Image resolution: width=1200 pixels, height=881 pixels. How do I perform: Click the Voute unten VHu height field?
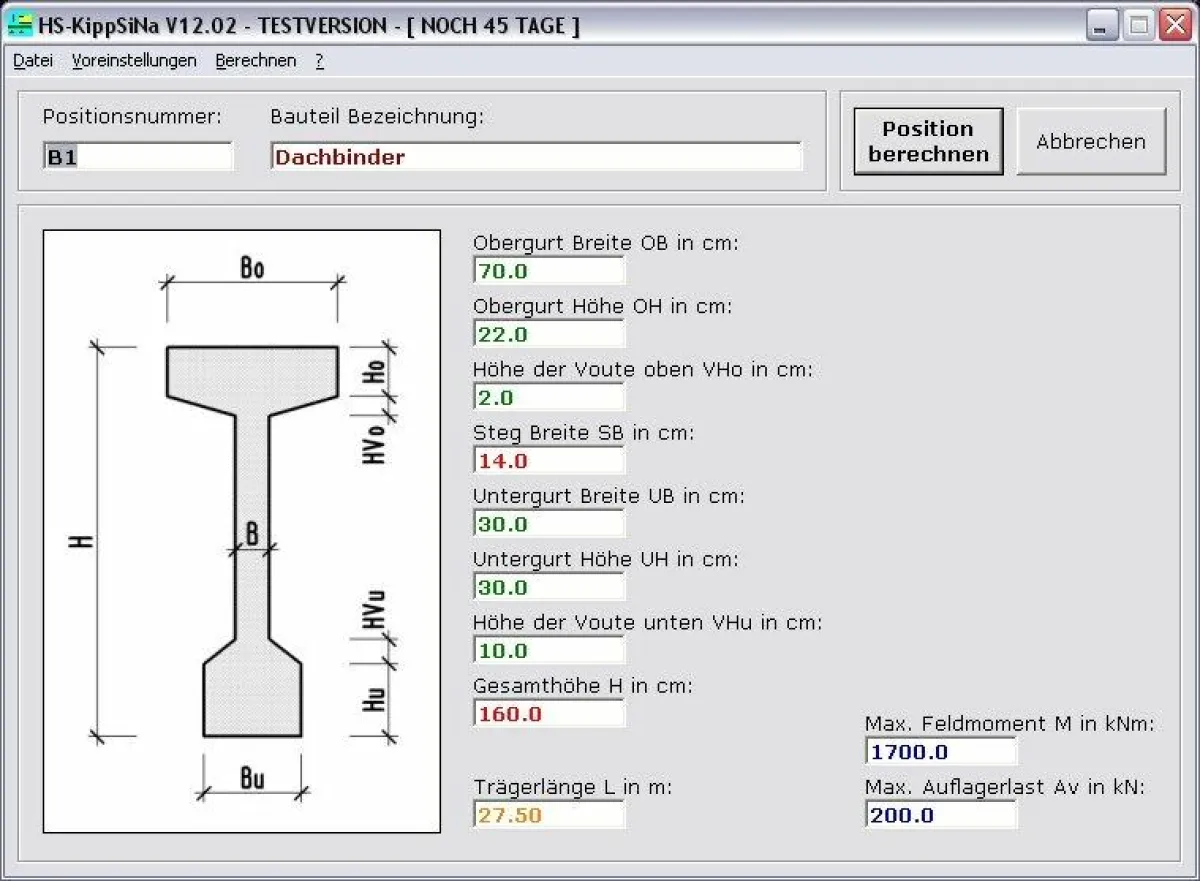[549, 651]
